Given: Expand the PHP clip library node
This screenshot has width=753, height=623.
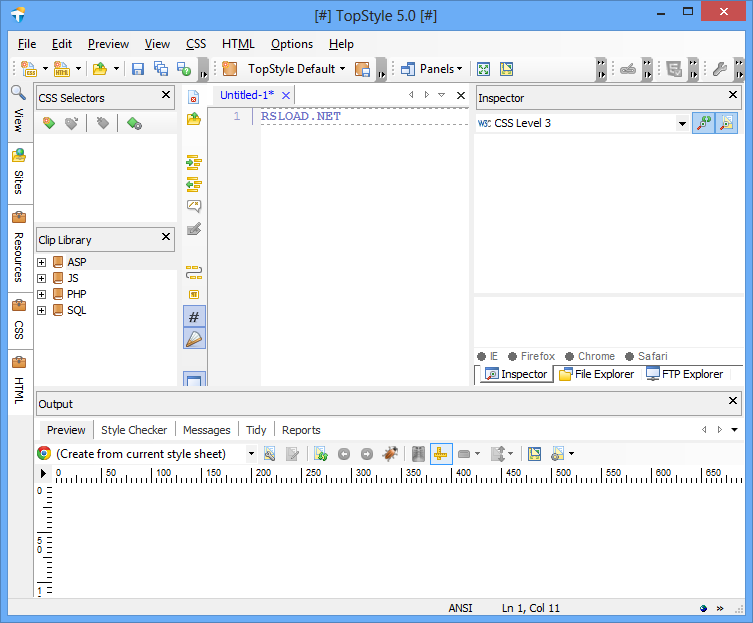Looking at the screenshot, I should click(x=42, y=294).
